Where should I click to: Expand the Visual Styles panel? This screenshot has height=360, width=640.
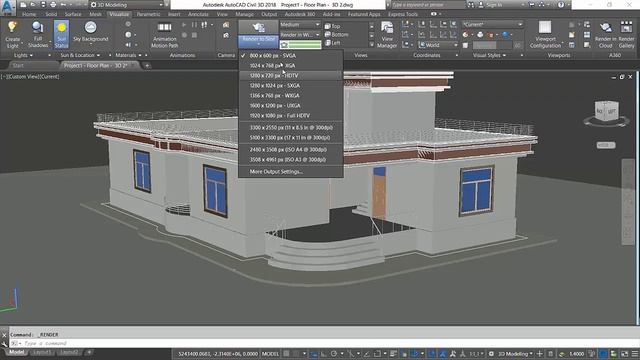tap(489, 55)
